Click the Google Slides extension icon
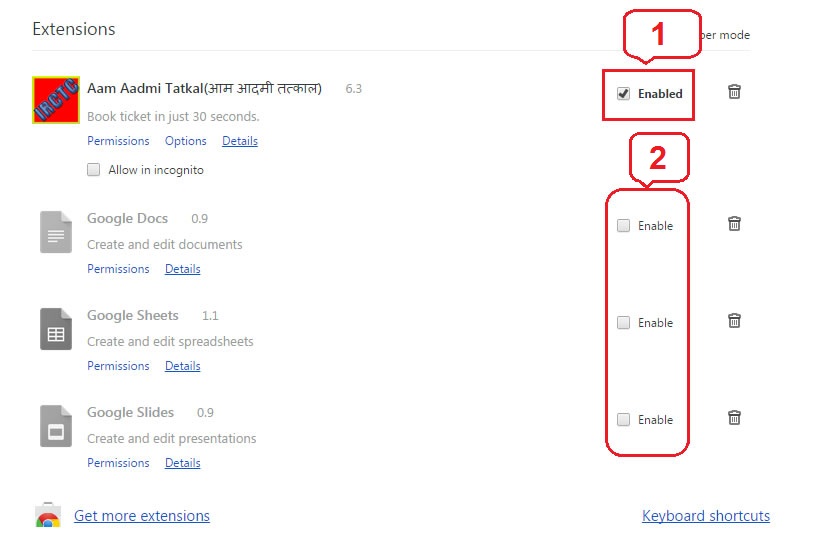The height and width of the screenshot is (537, 821). click(56, 426)
